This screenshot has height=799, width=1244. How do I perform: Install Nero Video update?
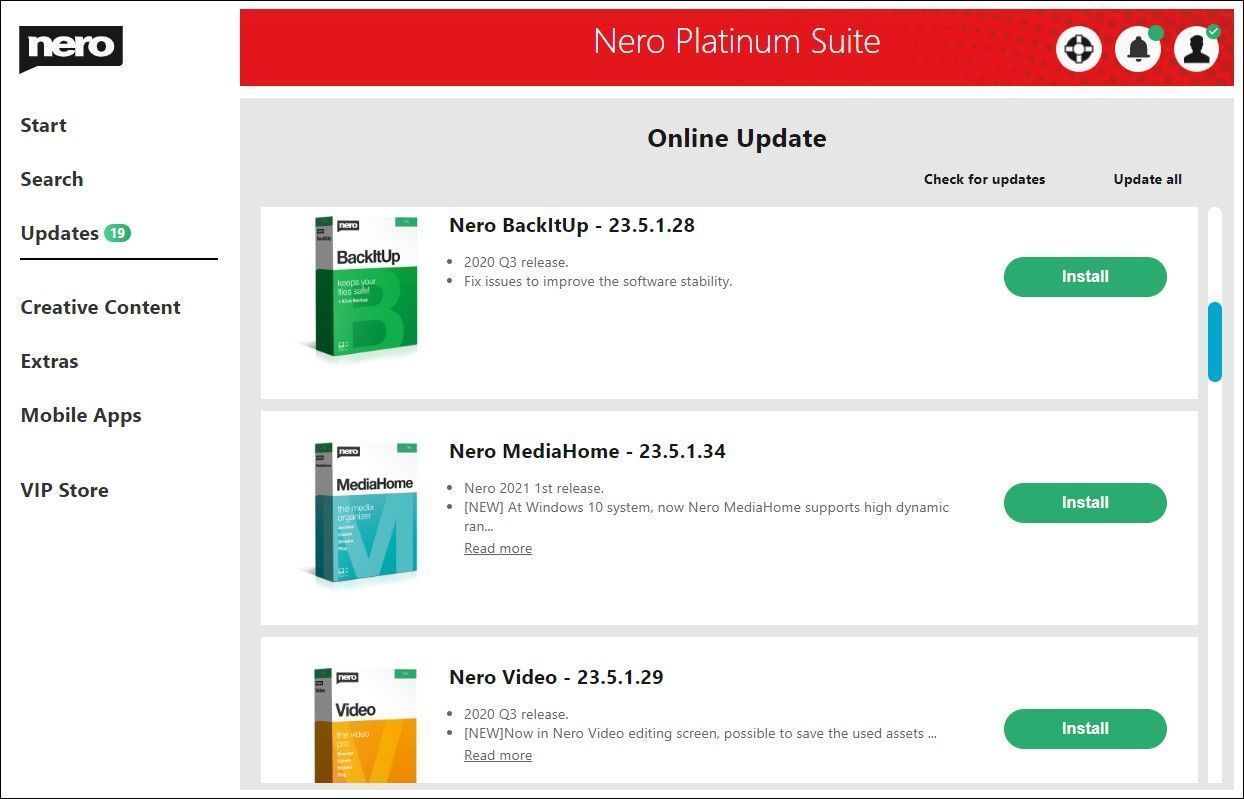[x=1085, y=729]
